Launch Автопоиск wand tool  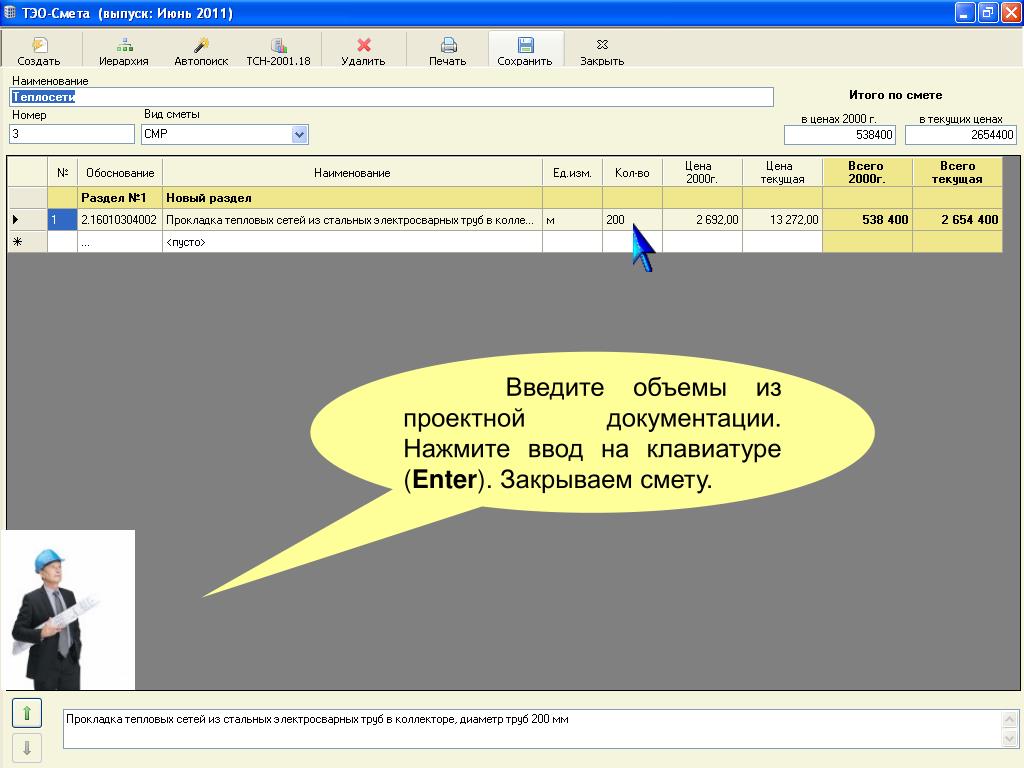point(201,45)
